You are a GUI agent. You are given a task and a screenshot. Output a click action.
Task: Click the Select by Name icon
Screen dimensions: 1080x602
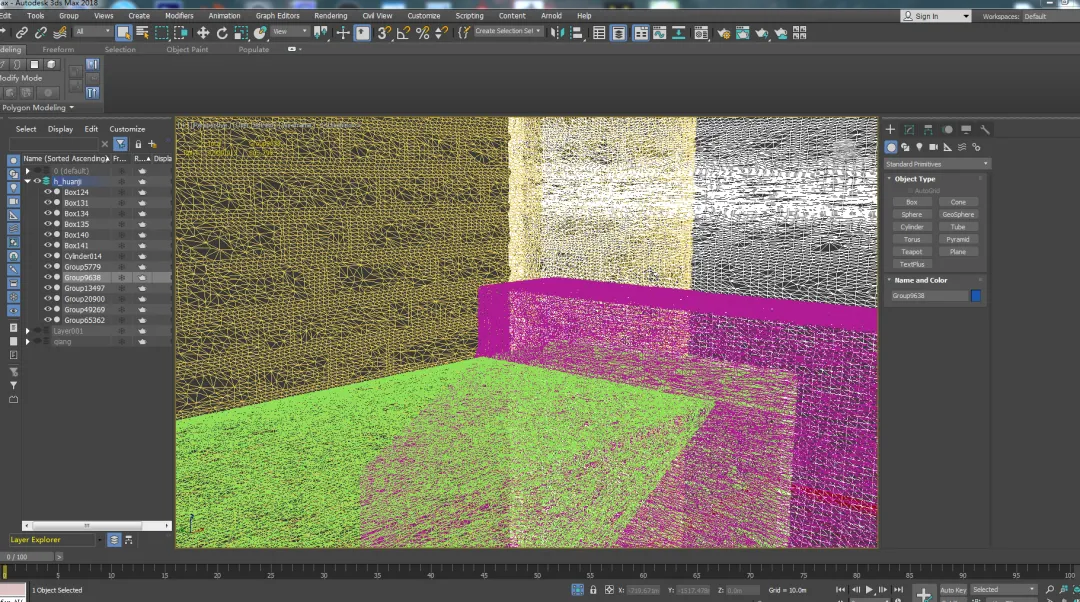coord(142,33)
